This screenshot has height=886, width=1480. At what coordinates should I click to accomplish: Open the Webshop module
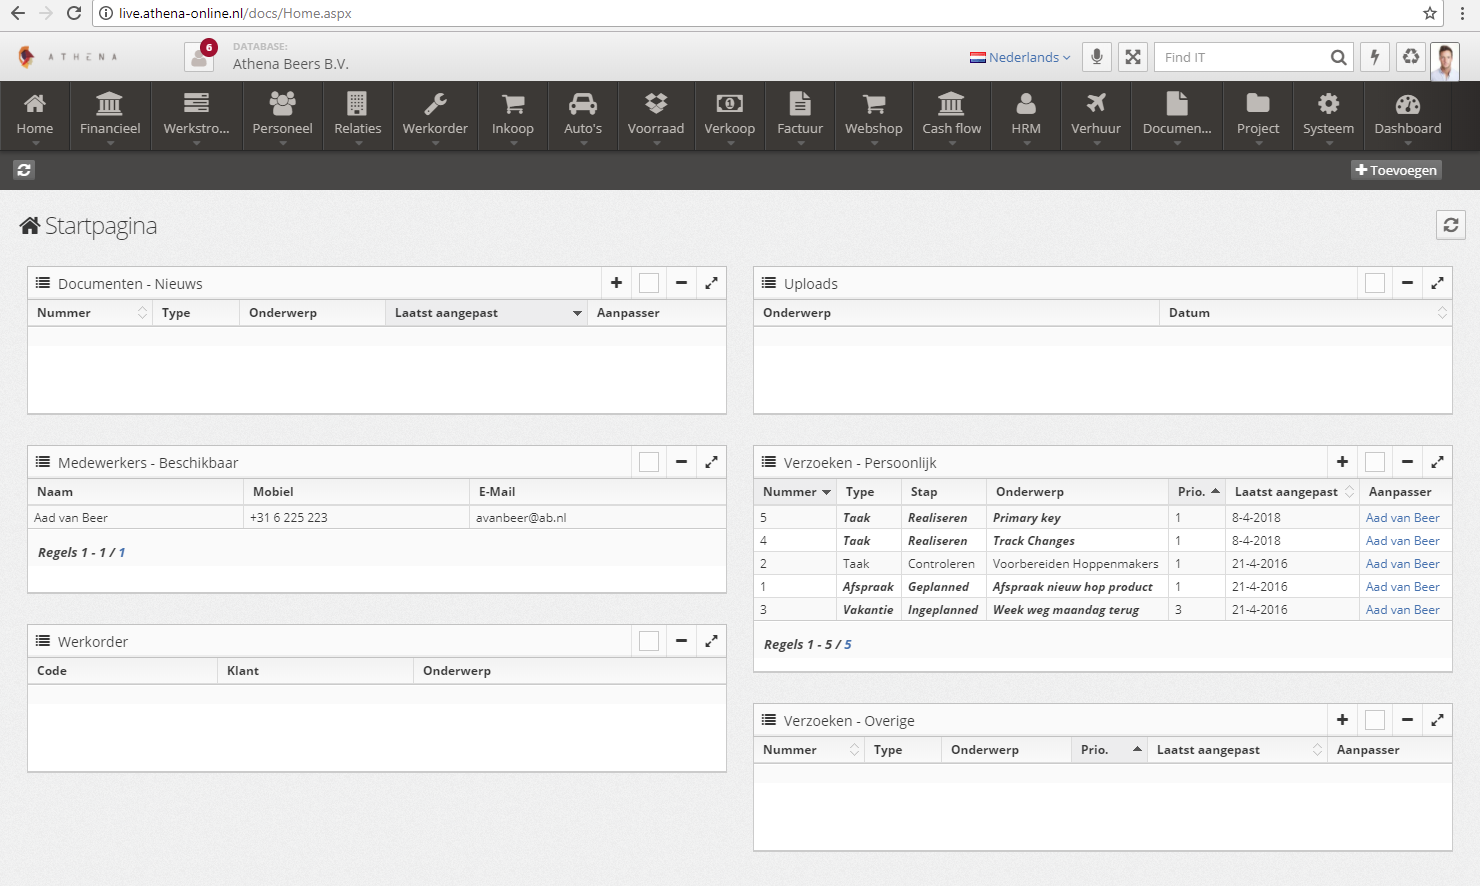tap(874, 116)
